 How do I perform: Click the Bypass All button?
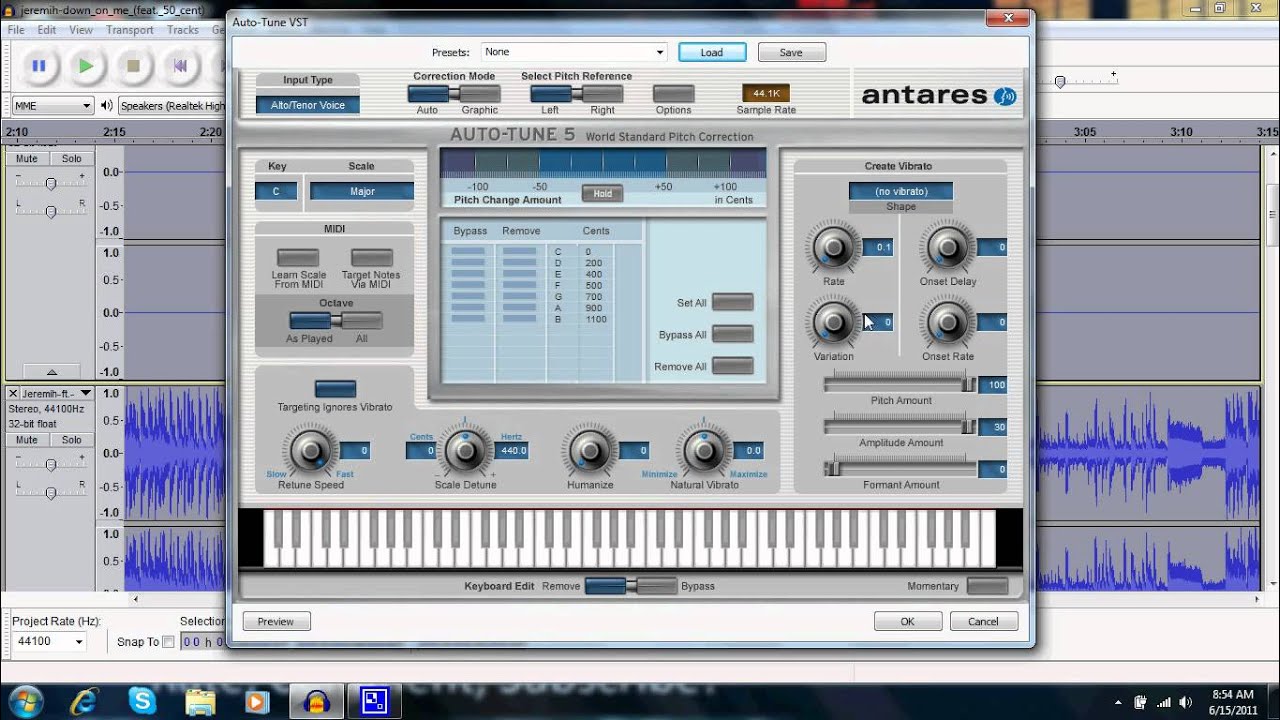pyautogui.click(x=732, y=334)
